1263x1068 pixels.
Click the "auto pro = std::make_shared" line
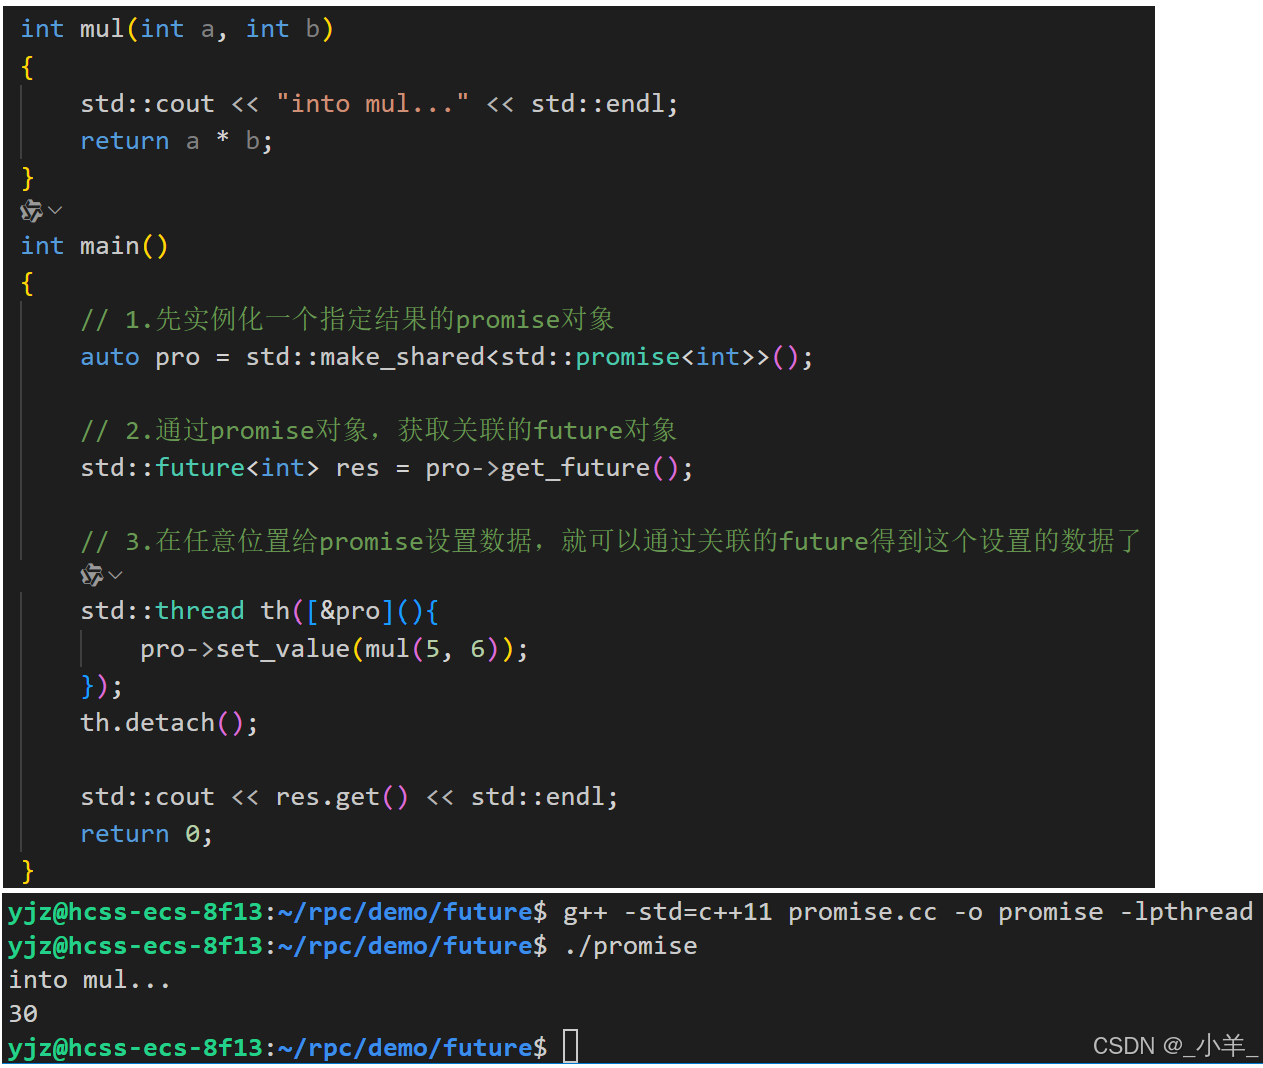coord(447,357)
